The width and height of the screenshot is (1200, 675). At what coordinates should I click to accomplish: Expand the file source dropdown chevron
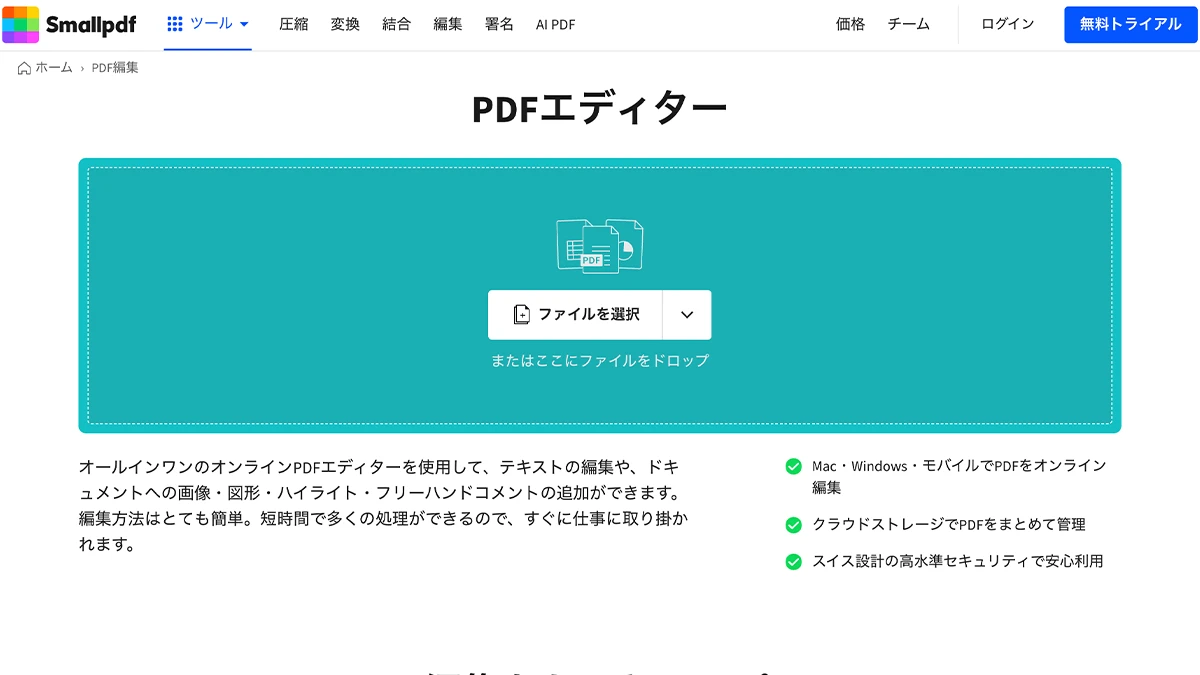(687, 314)
